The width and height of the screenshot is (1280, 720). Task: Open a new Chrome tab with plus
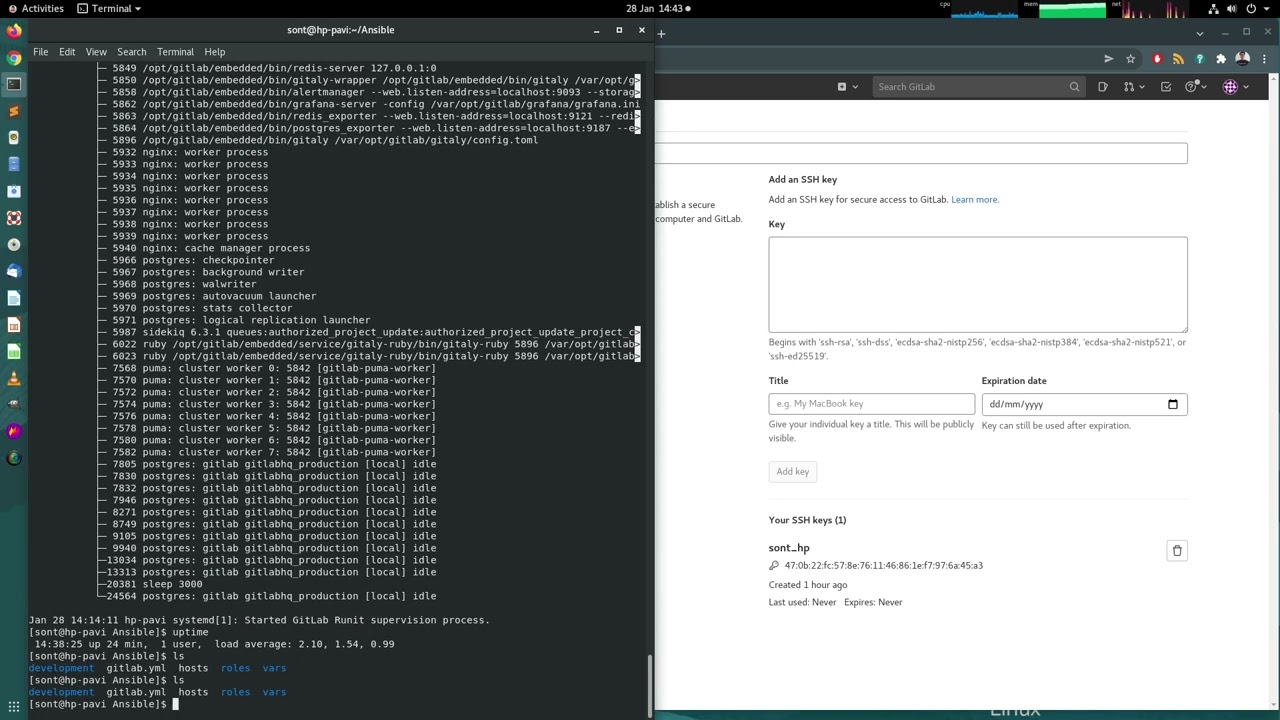[x=661, y=33]
